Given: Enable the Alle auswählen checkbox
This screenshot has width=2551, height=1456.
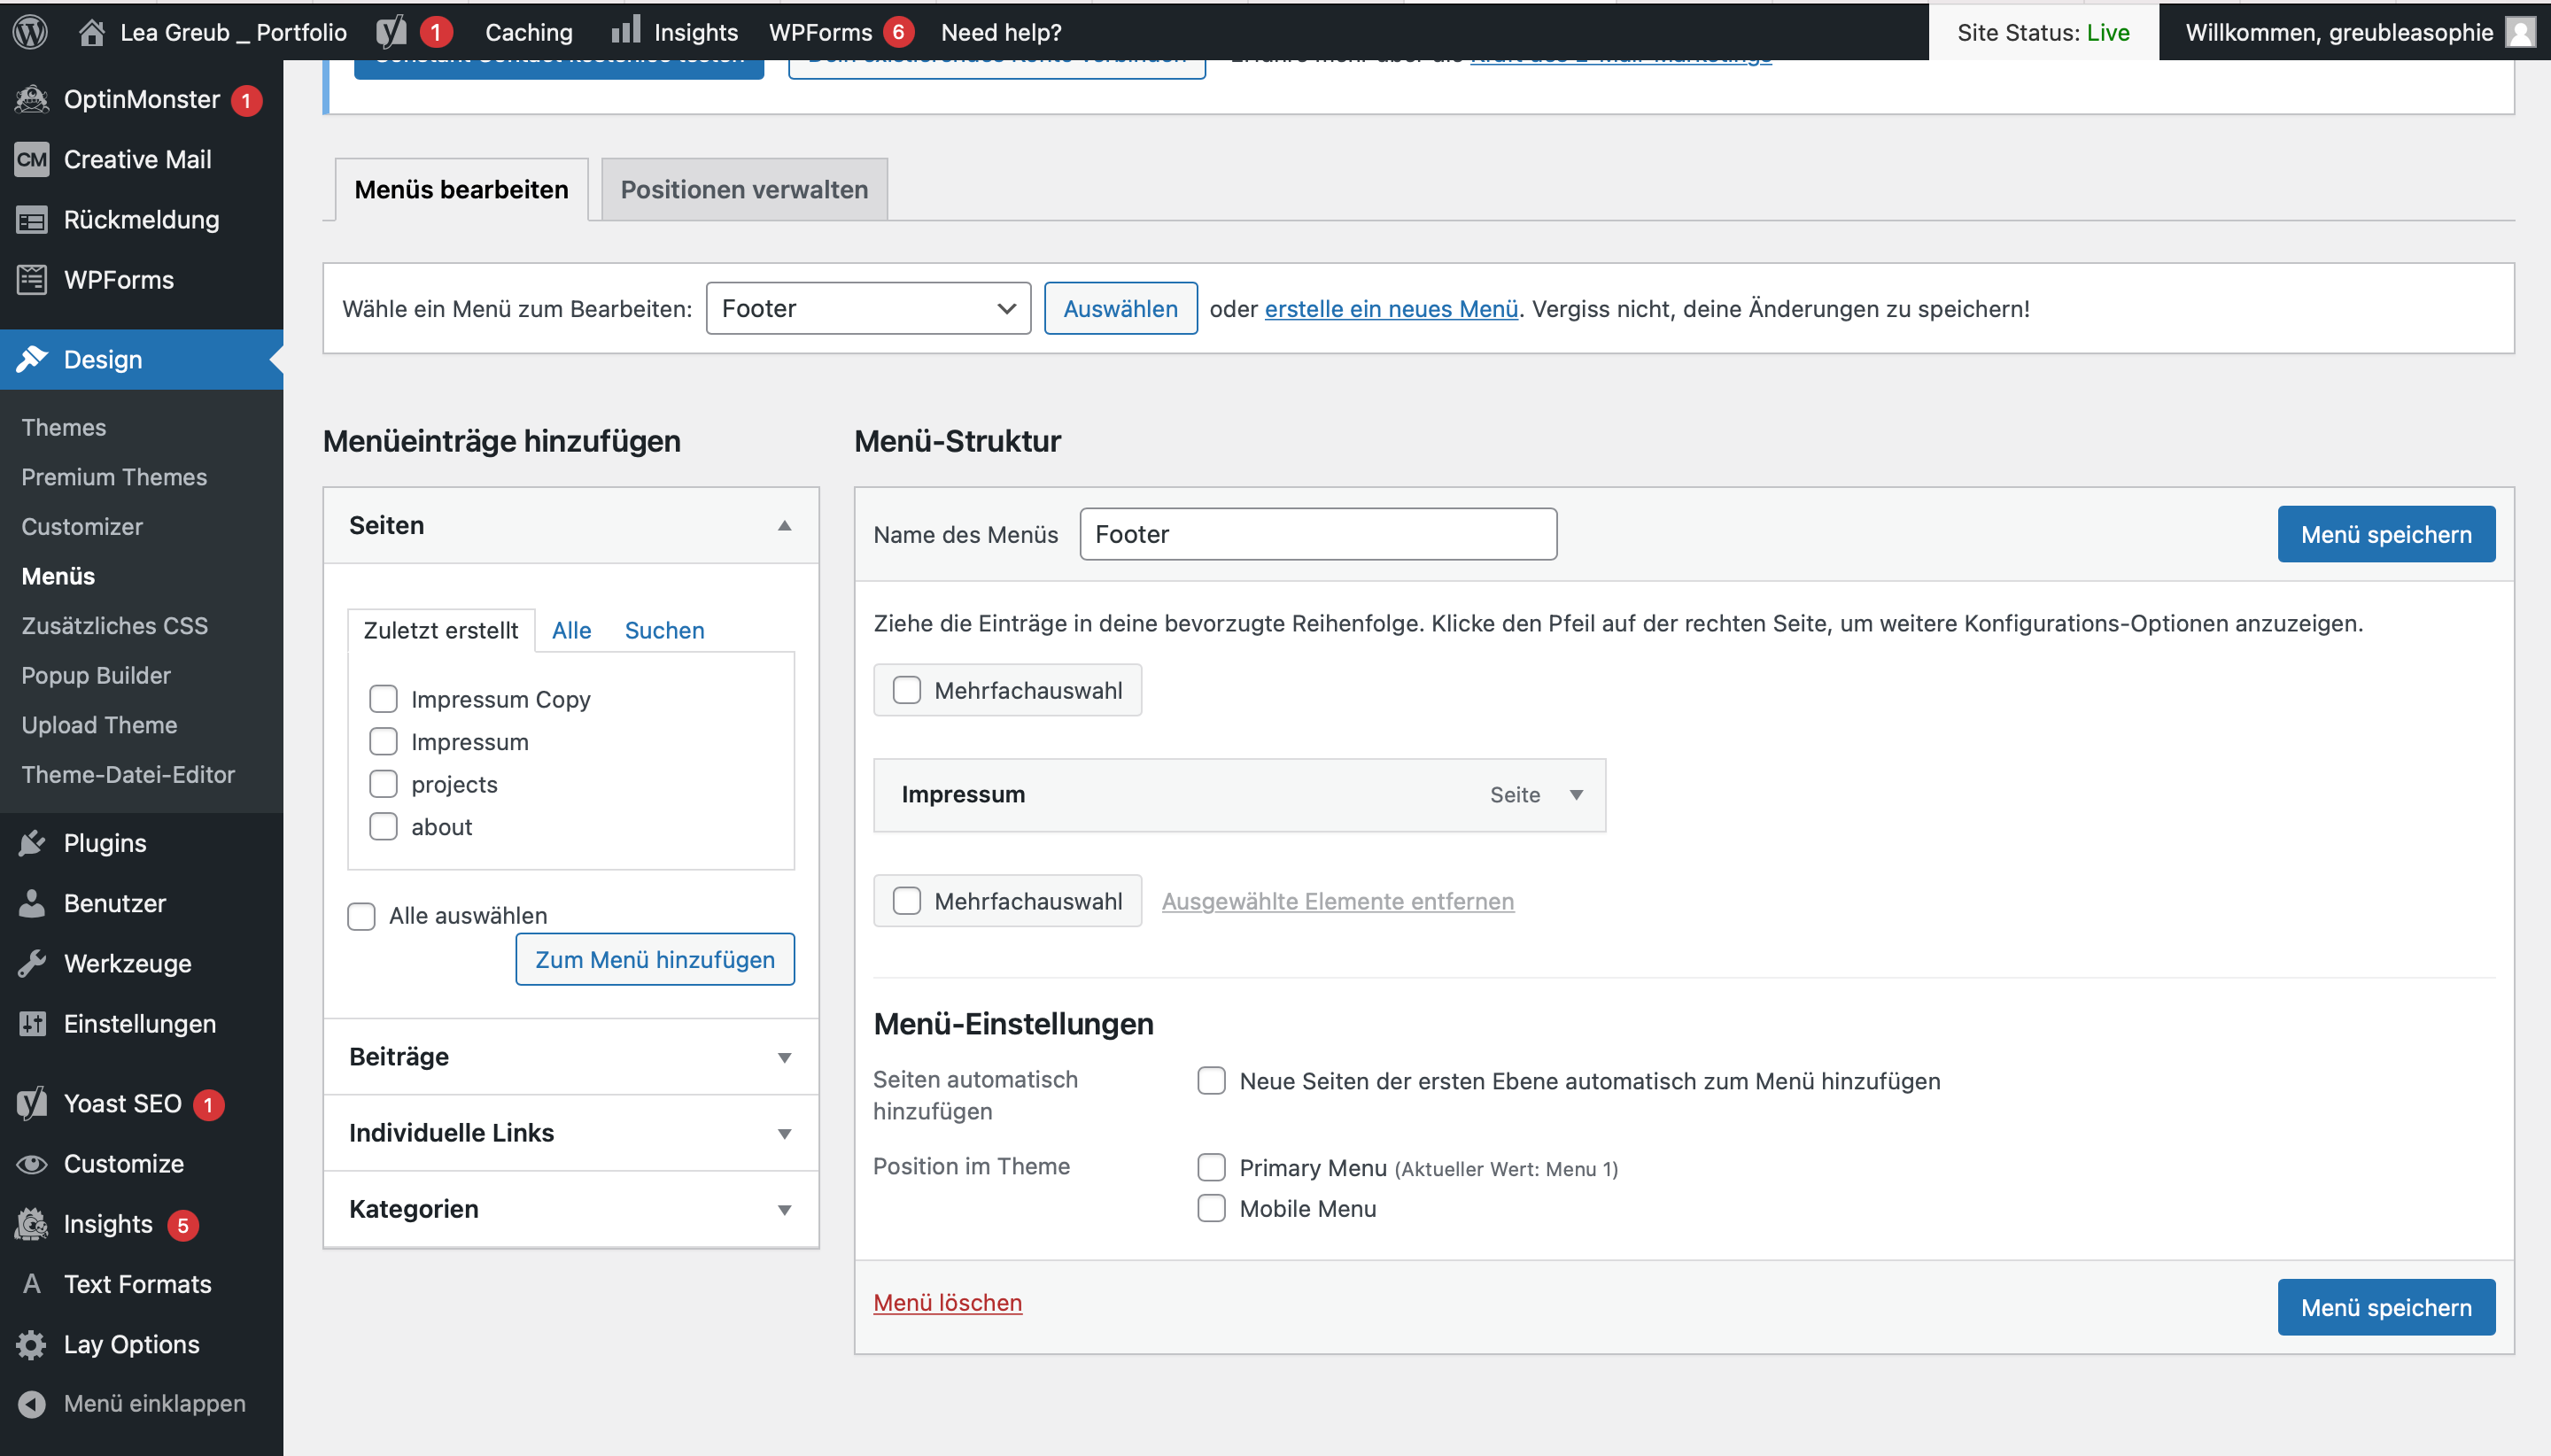Looking at the screenshot, I should pyautogui.click(x=361, y=916).
